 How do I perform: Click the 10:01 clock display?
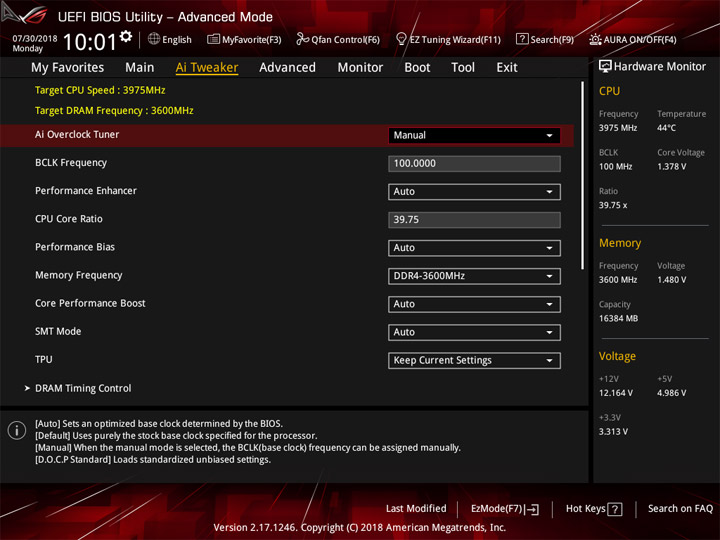pyautogui.click(x=90, y=42)
